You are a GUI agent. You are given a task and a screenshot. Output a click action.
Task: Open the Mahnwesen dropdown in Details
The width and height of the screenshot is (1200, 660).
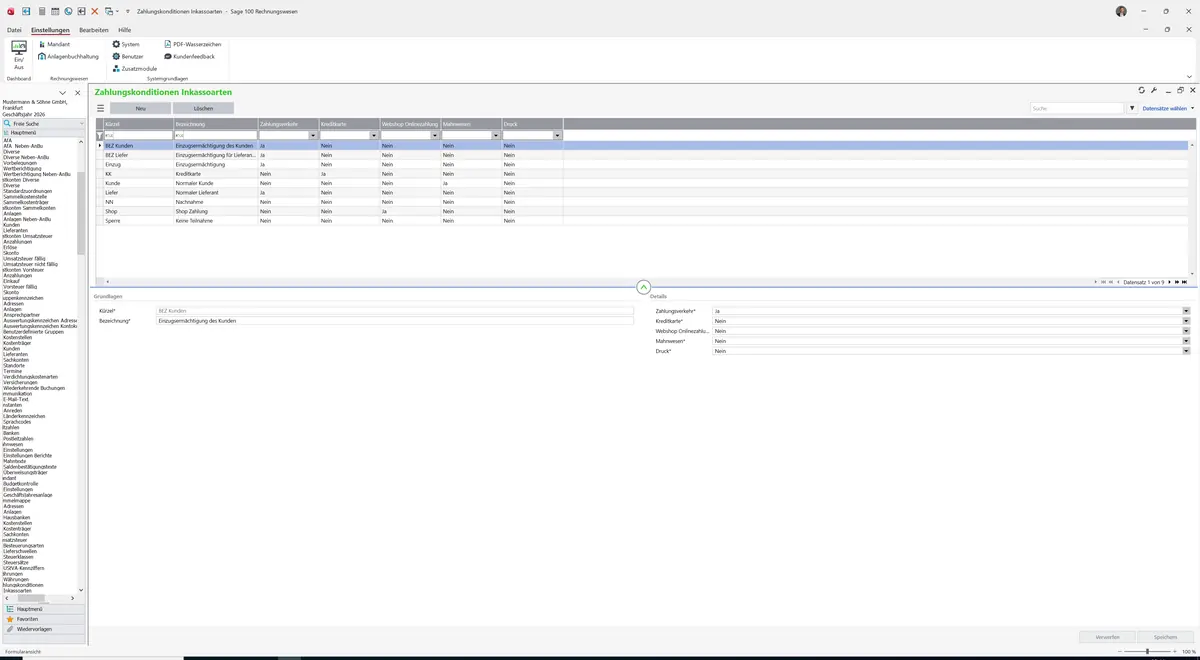[1186, 341]
